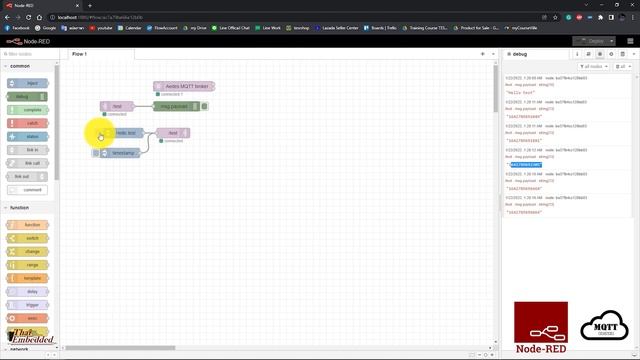
Task: Select the catch node in the palette
Action: (x=28, y=123)
